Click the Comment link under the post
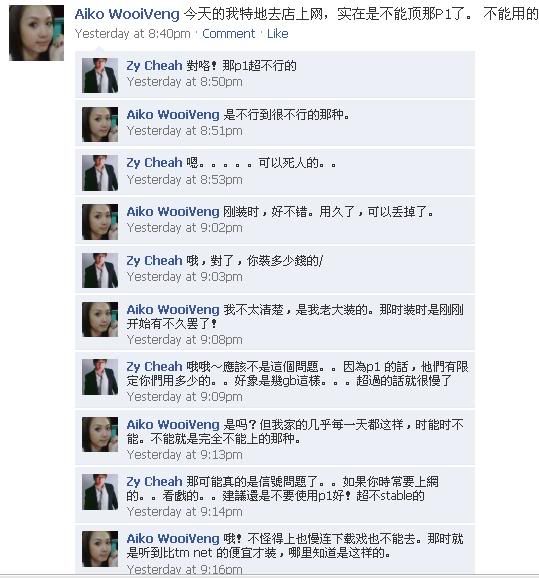 [x=228, y=34]
